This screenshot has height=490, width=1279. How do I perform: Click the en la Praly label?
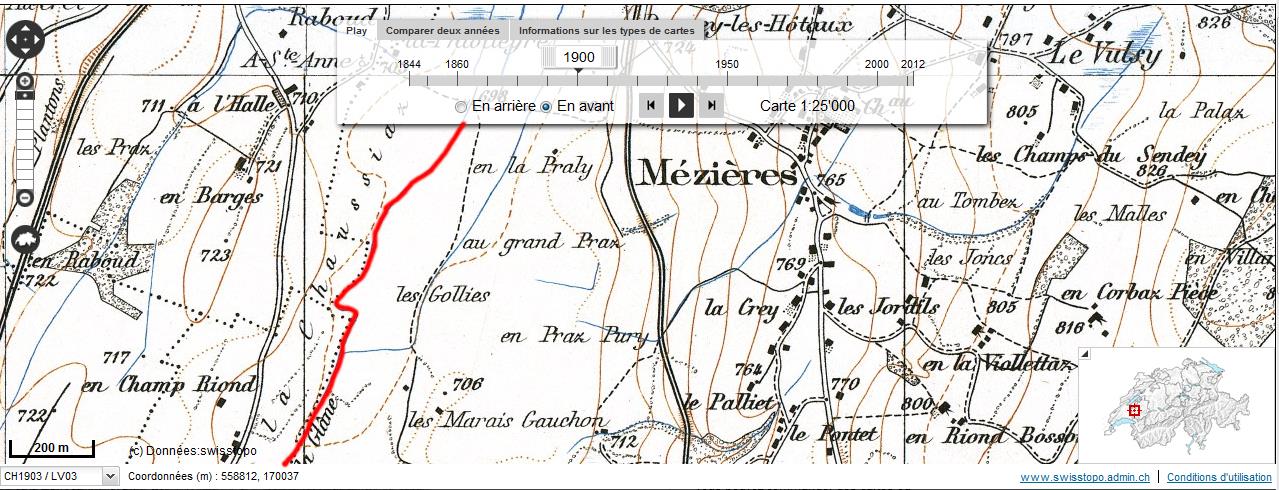click(x=531, y=167)
